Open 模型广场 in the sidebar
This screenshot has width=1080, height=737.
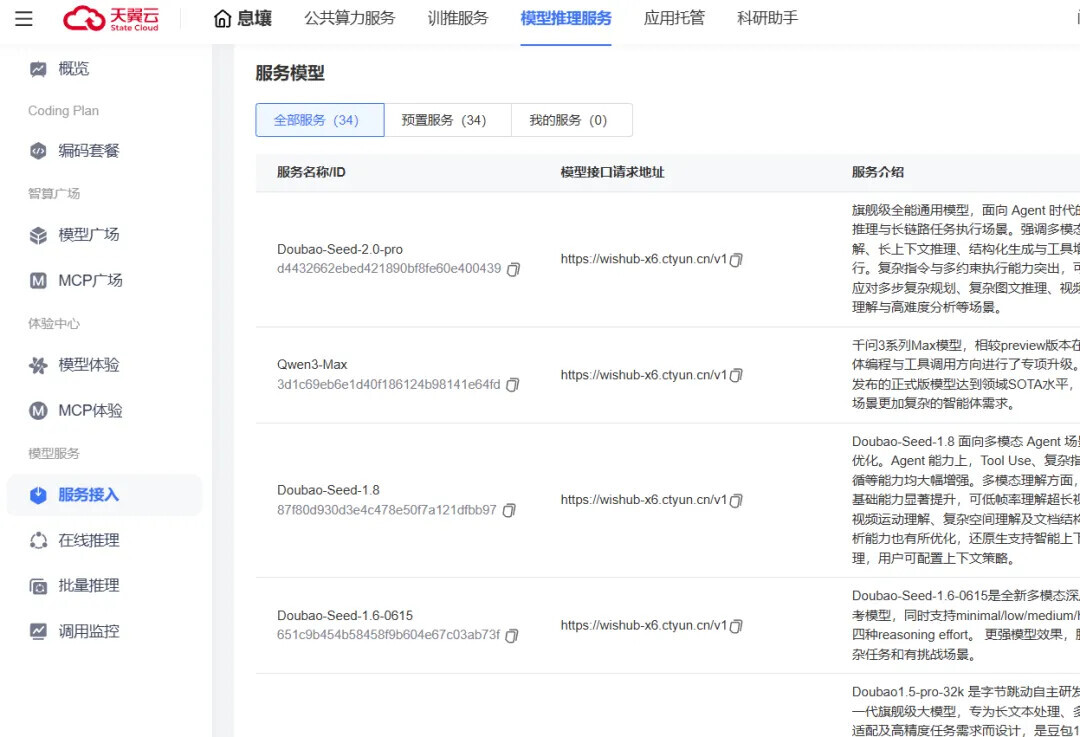(x=88, y=235)
